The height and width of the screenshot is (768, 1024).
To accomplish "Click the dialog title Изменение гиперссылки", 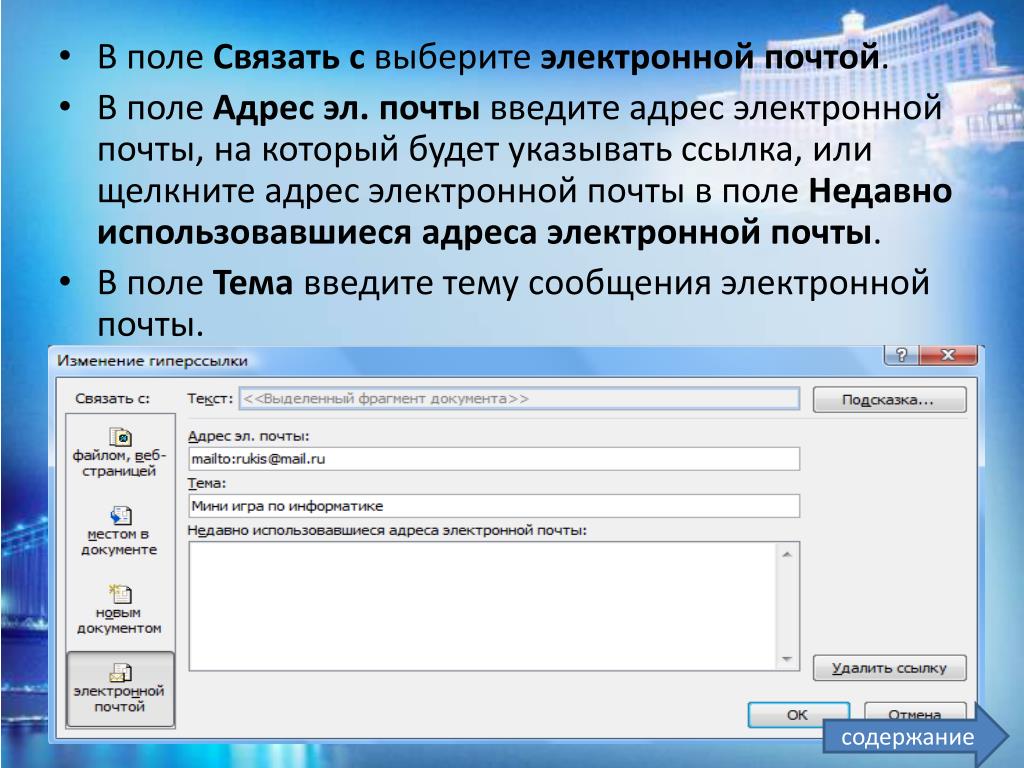I will (152, 360).
